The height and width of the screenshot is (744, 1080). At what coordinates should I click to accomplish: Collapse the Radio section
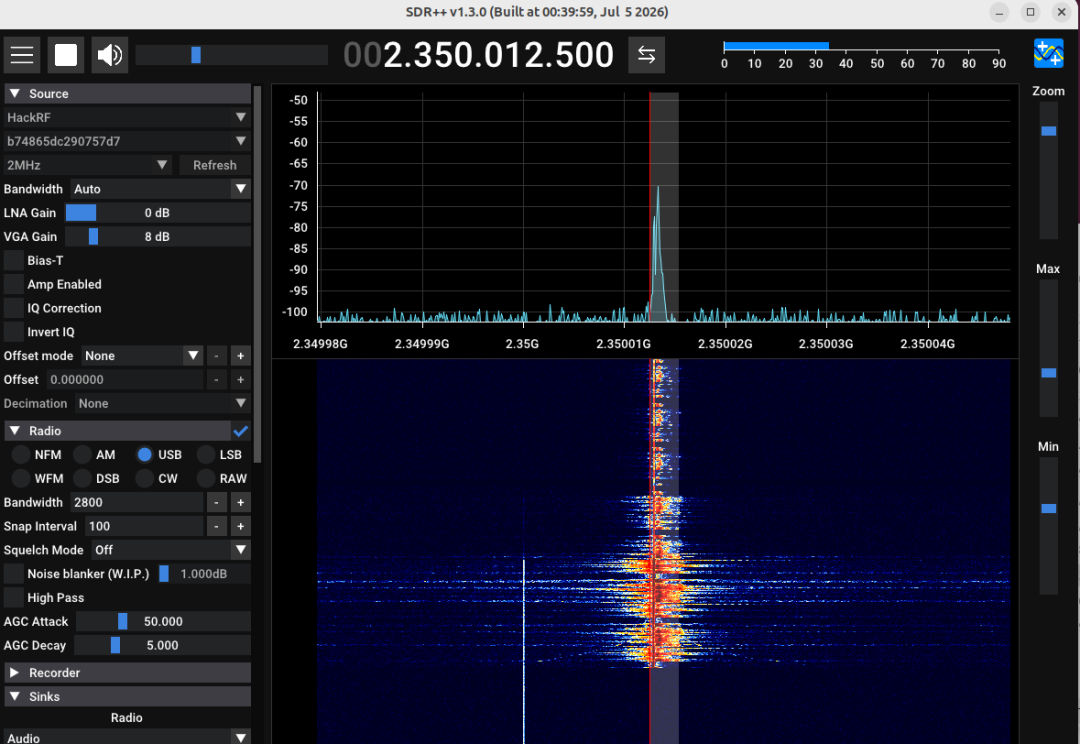click(x=117, y=431)
